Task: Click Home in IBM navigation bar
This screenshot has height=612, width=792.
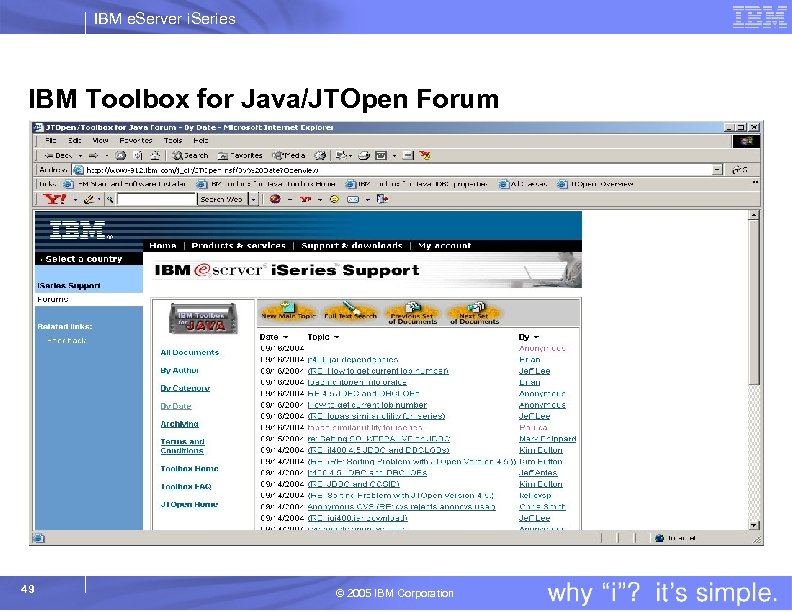Action: point(163,245)
